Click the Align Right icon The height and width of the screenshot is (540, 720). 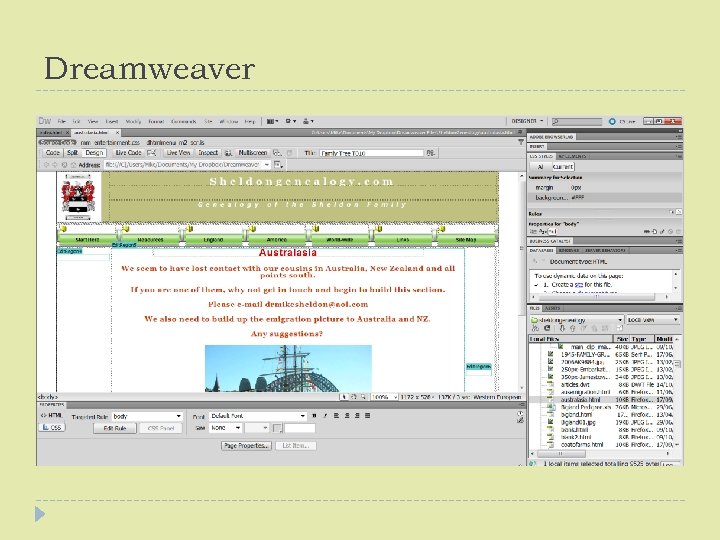pyautogui.click(x=357, y=416)
